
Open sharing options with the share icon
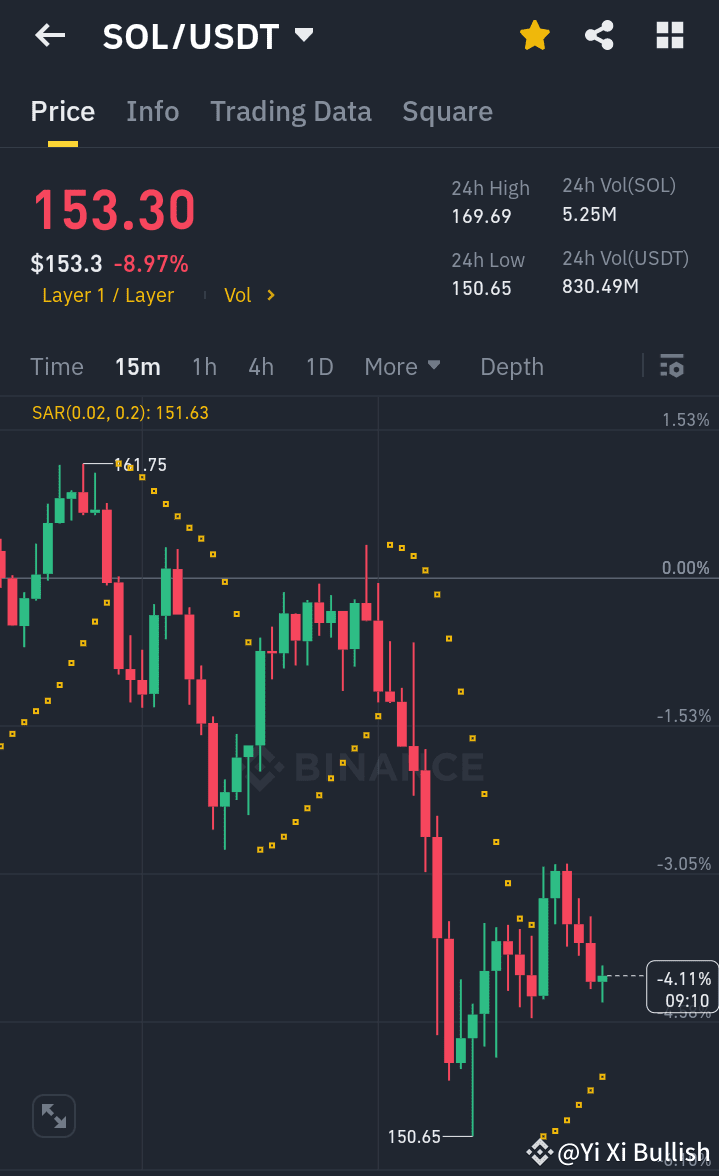599,35
